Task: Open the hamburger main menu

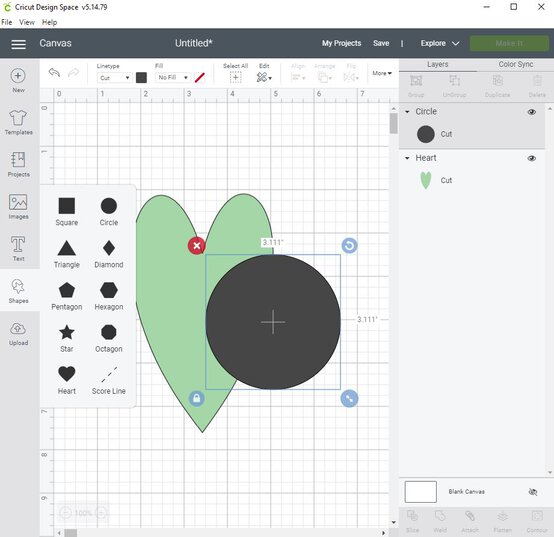Action: point(18,44)
